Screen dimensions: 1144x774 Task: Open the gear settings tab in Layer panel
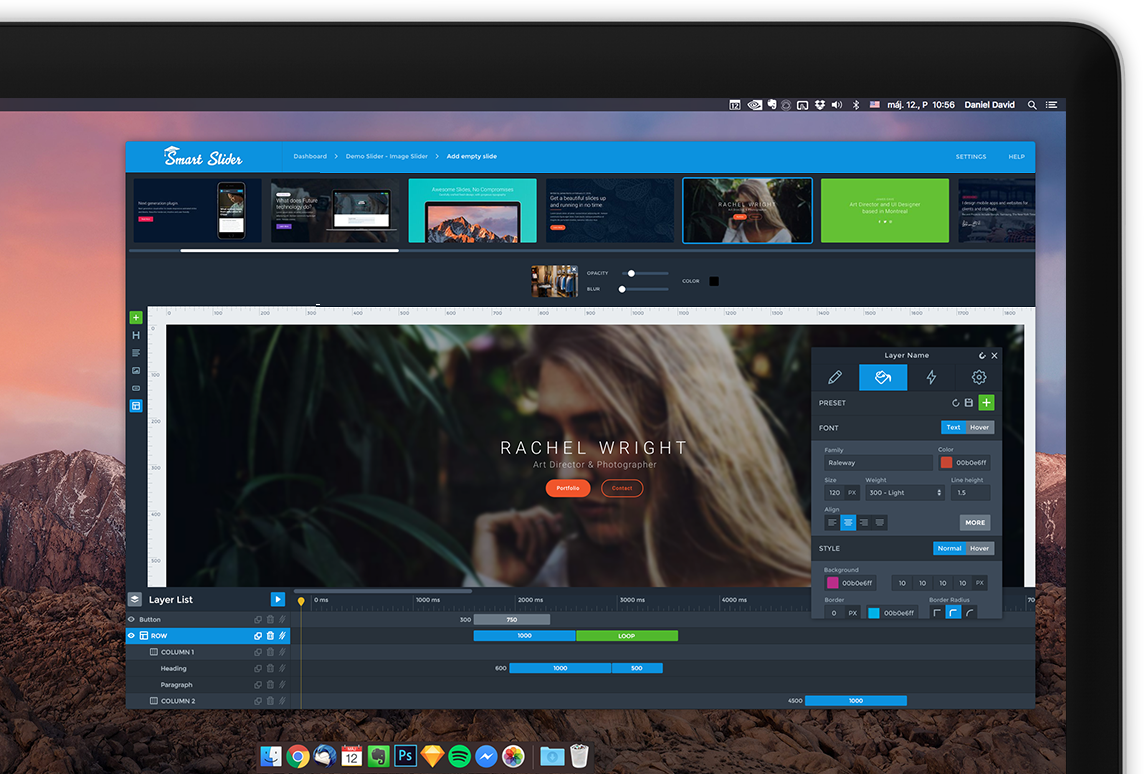coord(978,377)
